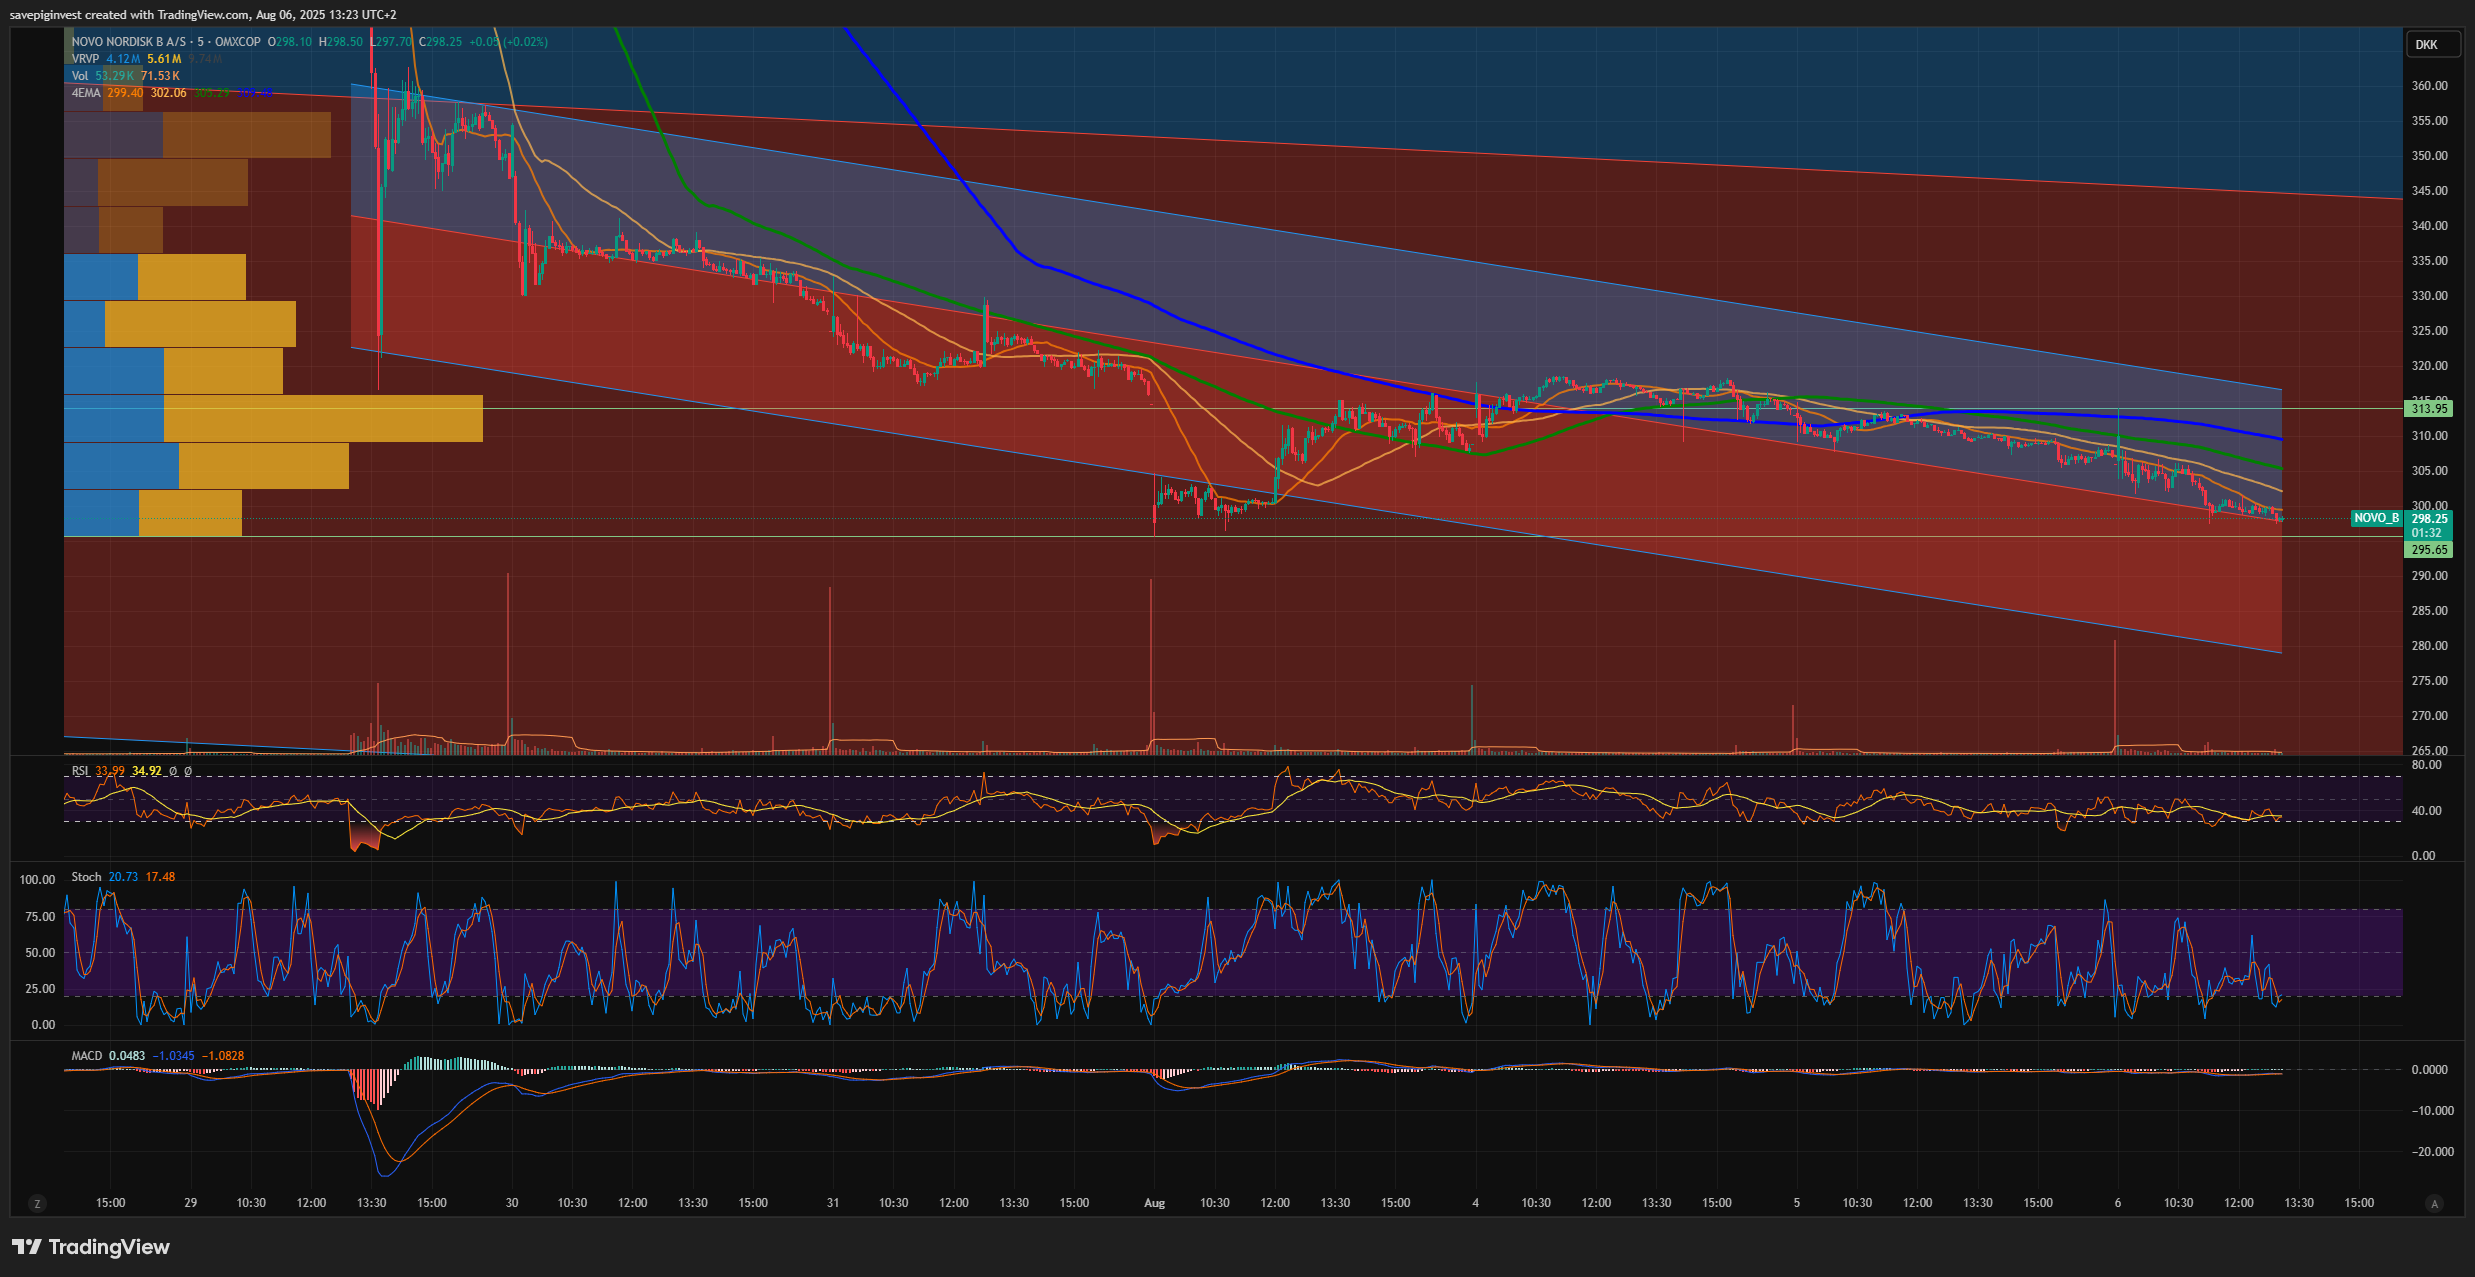Screen dimensions: 2475x1277
Task: Select the RSI indicator legend
Action: click(80, 771)
